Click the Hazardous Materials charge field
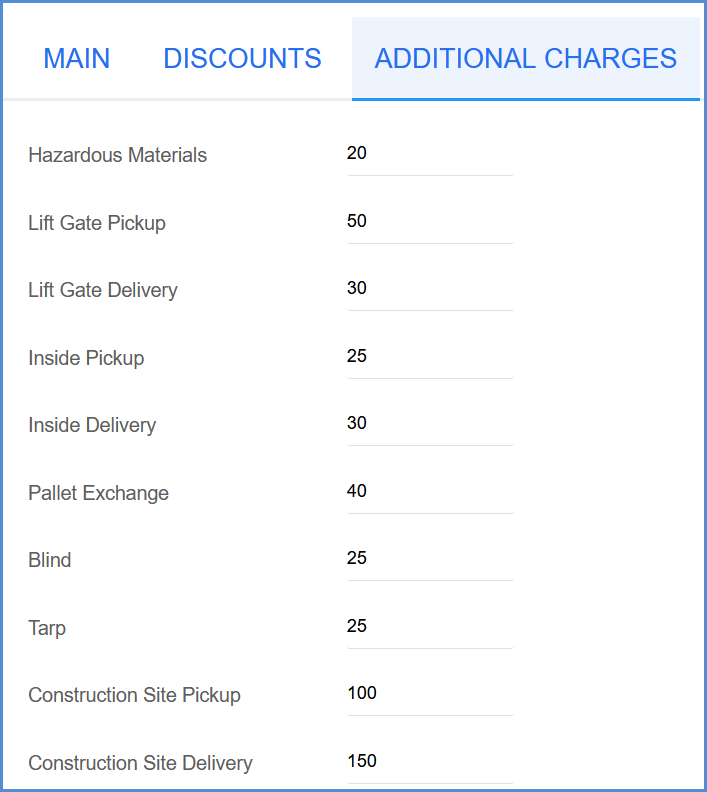707x792 pixels. (x=430, y=155)
